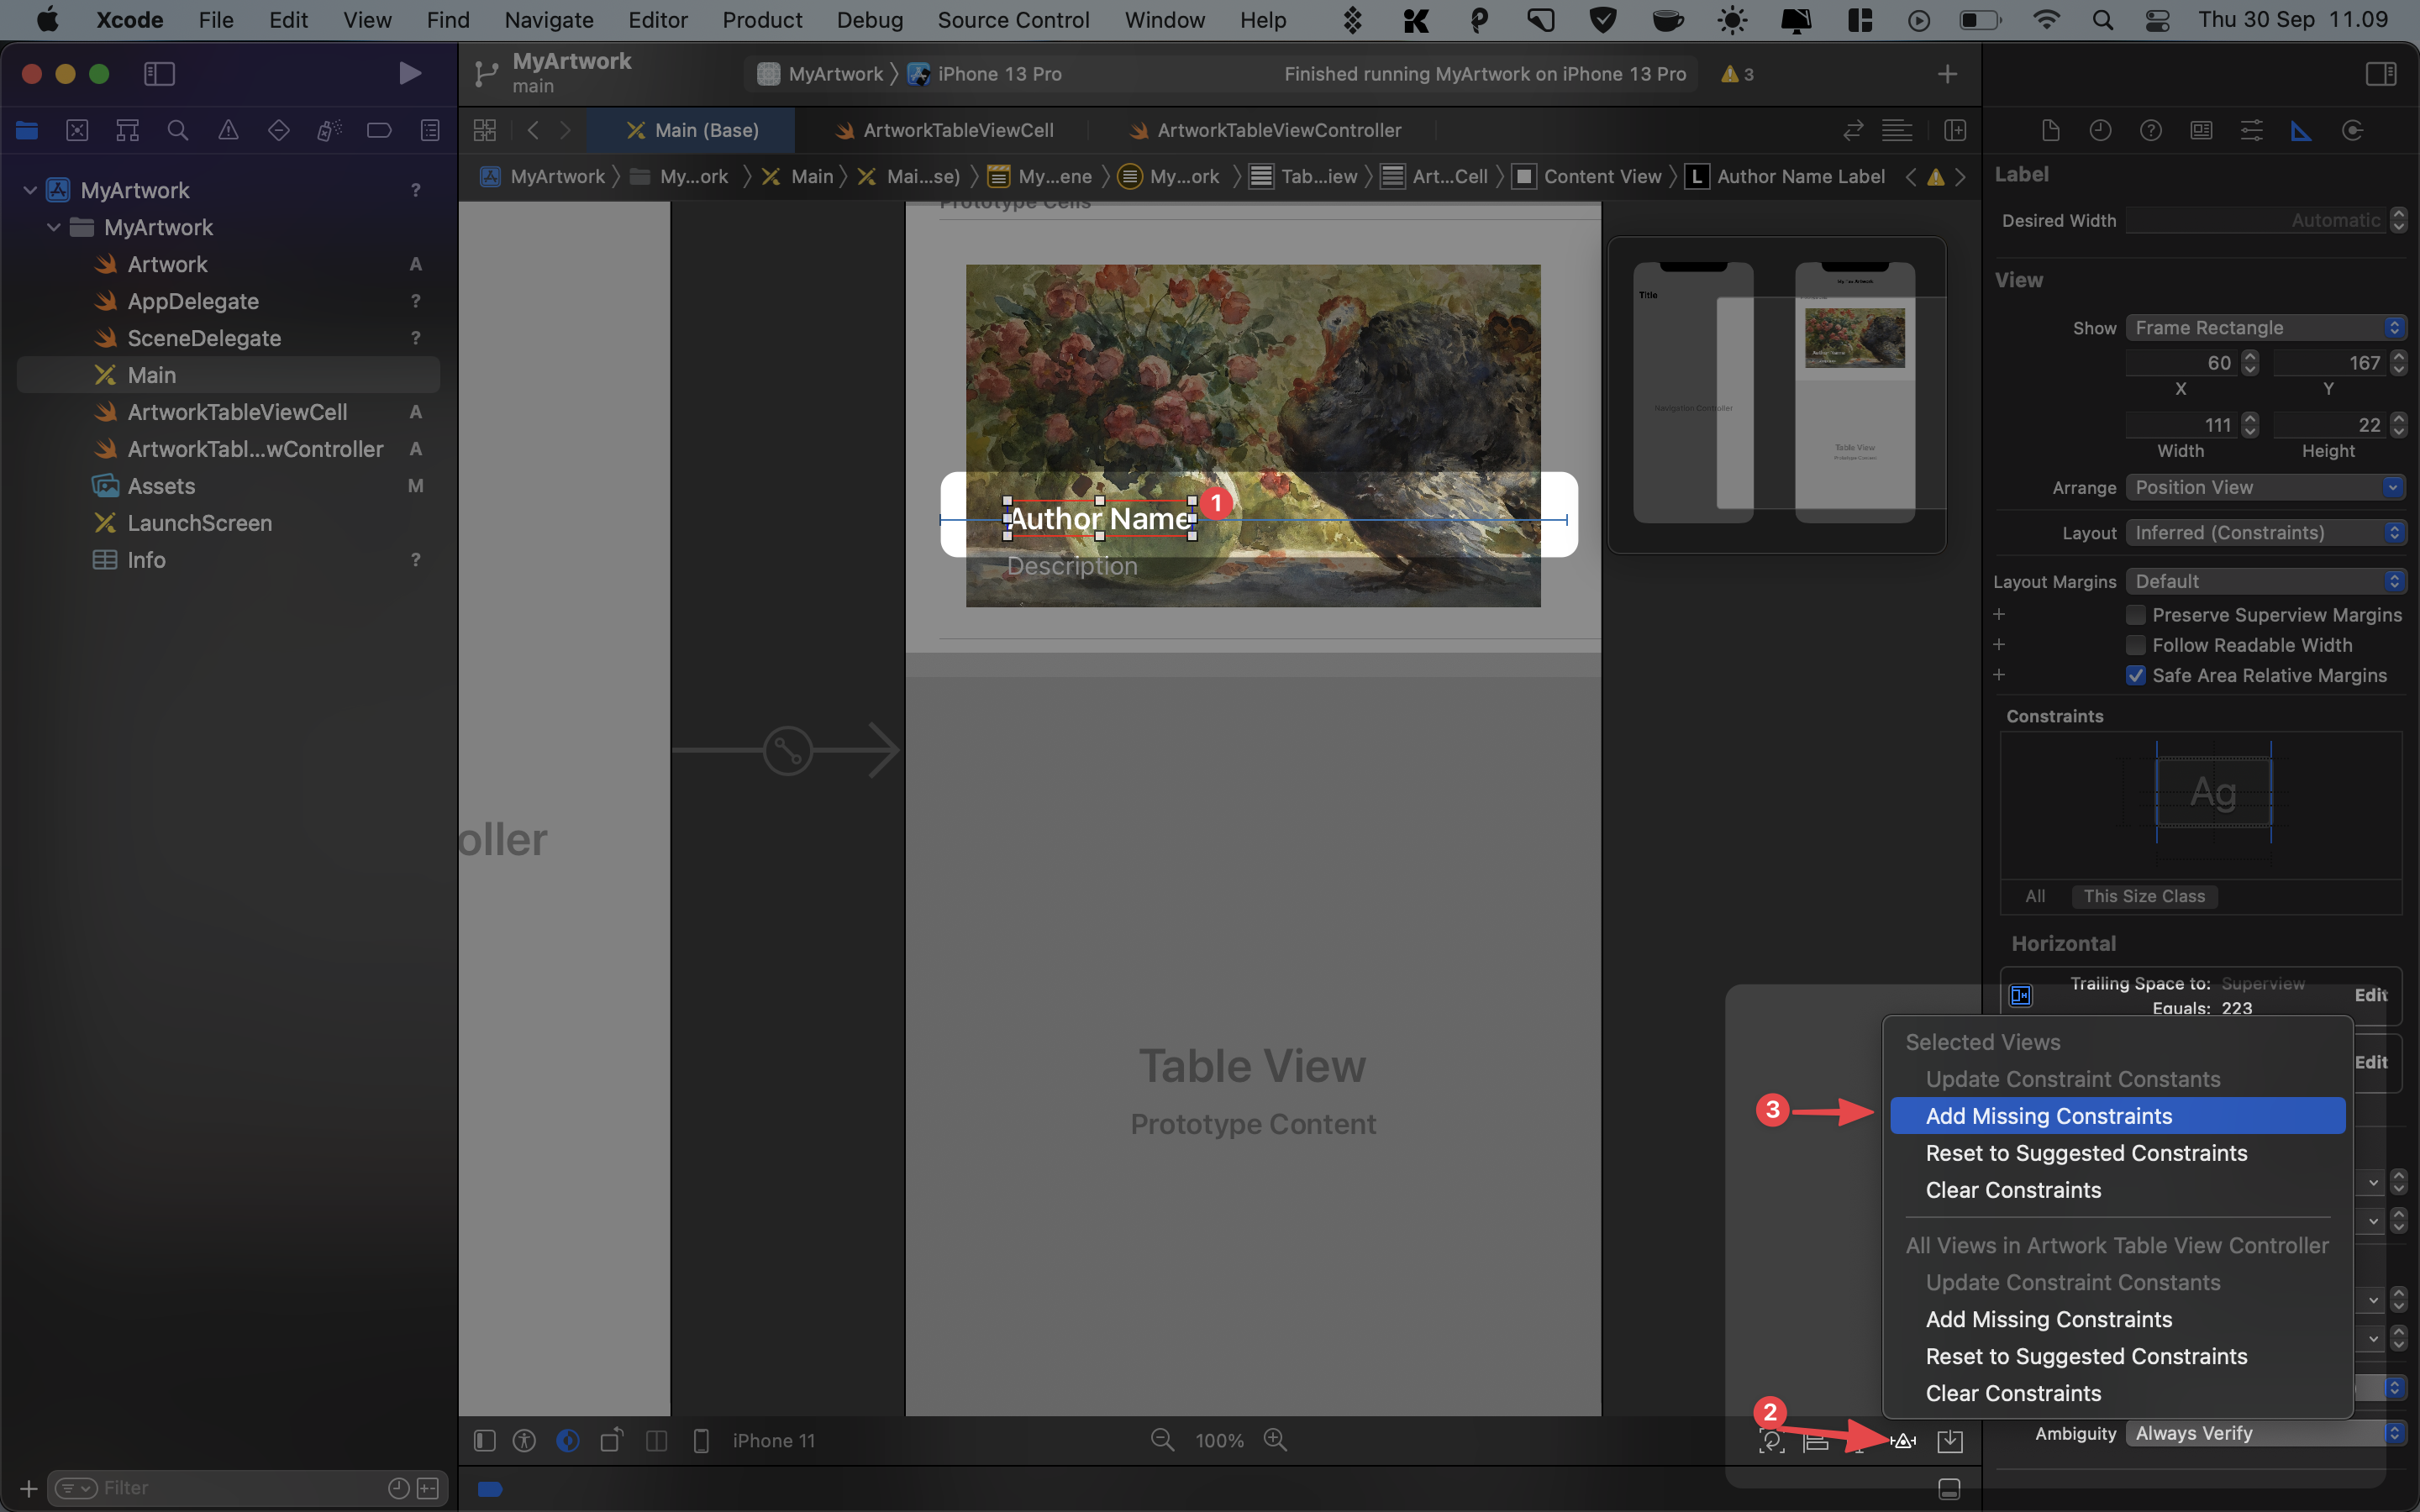This screenshot has width=2420, height=1512.
Task: Open the Related Items grid menu
Action: pyautogui.click(x=485, y=130)
